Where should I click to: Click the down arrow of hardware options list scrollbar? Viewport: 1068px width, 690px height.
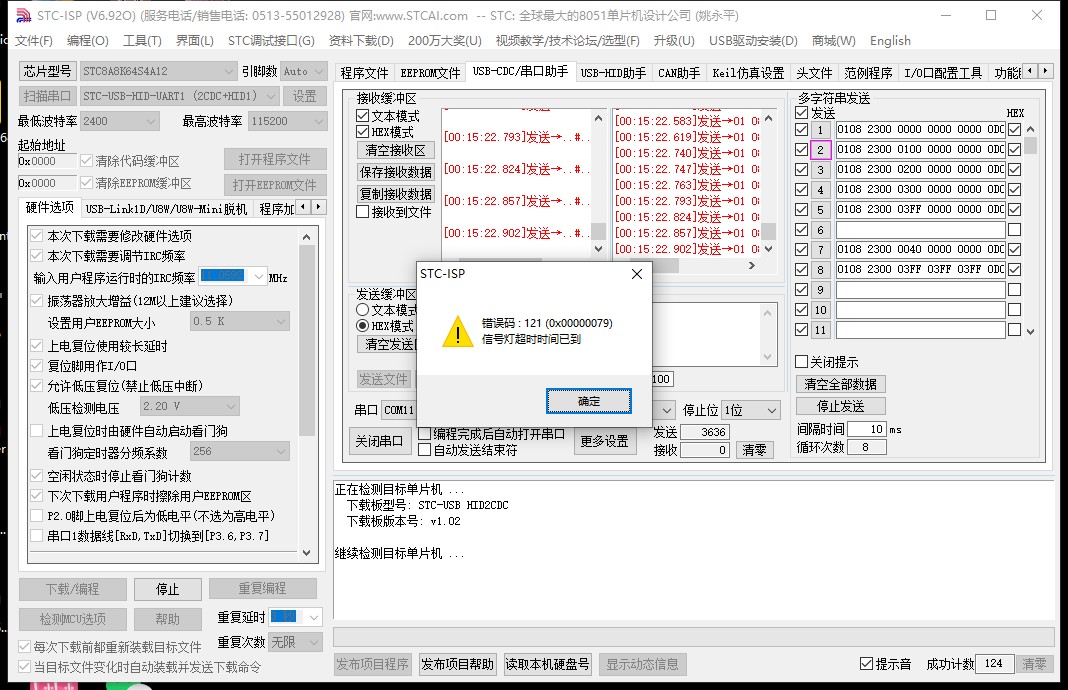tap(307, 552)
